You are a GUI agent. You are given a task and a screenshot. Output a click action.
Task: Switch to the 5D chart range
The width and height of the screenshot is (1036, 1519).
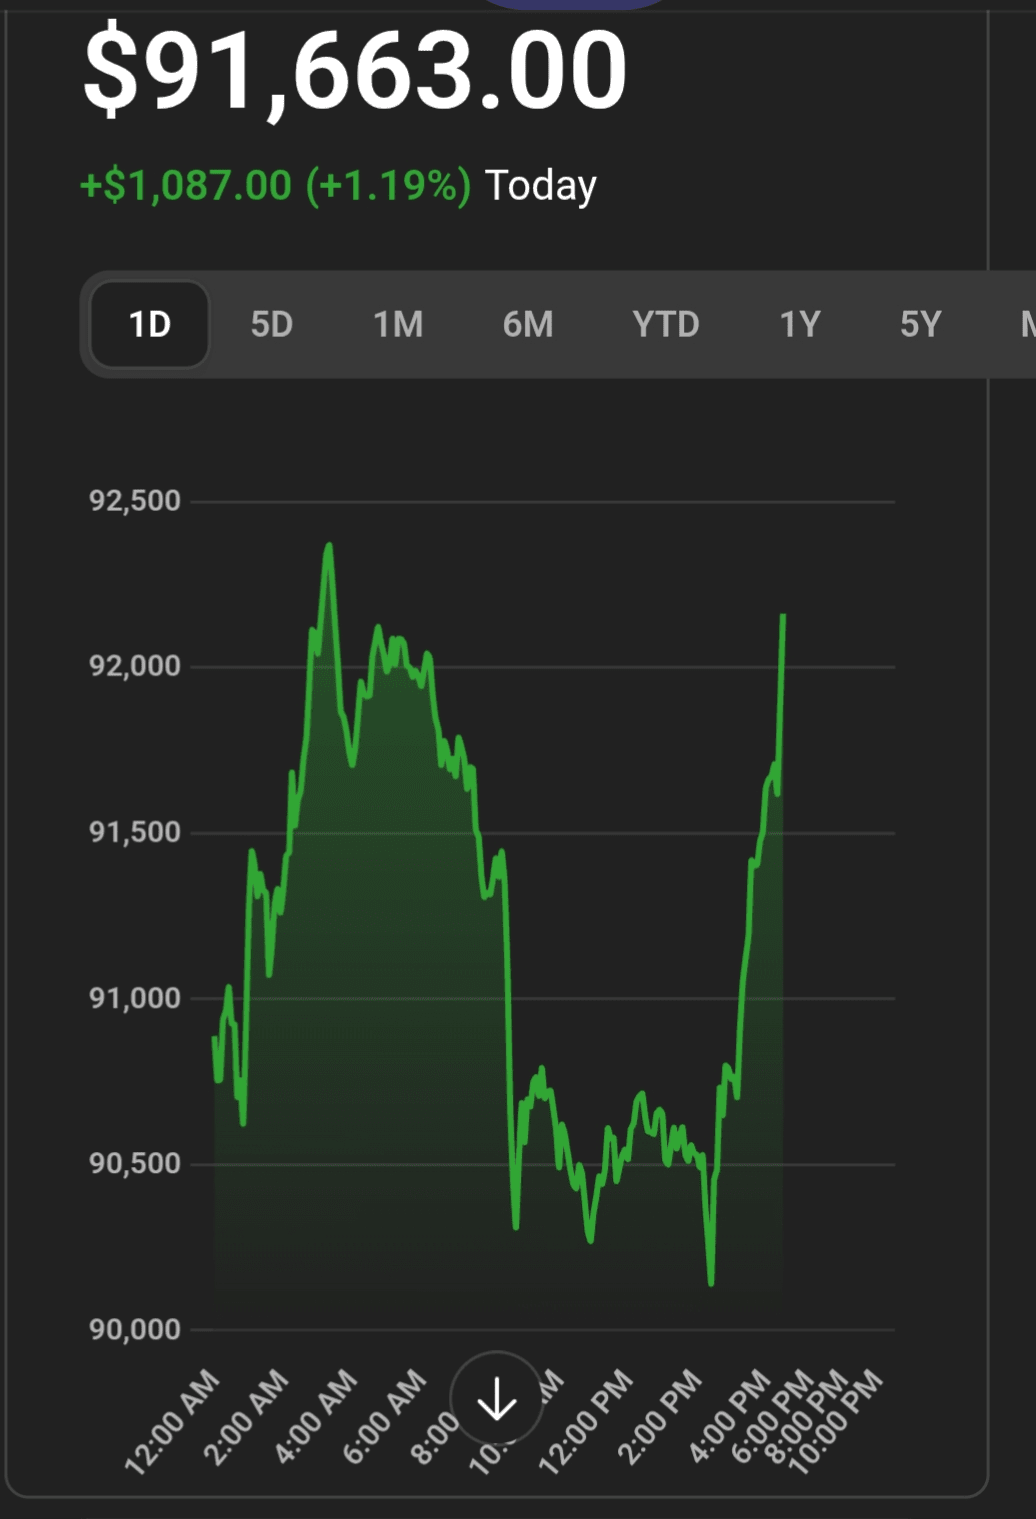click(x=271, y=324)
